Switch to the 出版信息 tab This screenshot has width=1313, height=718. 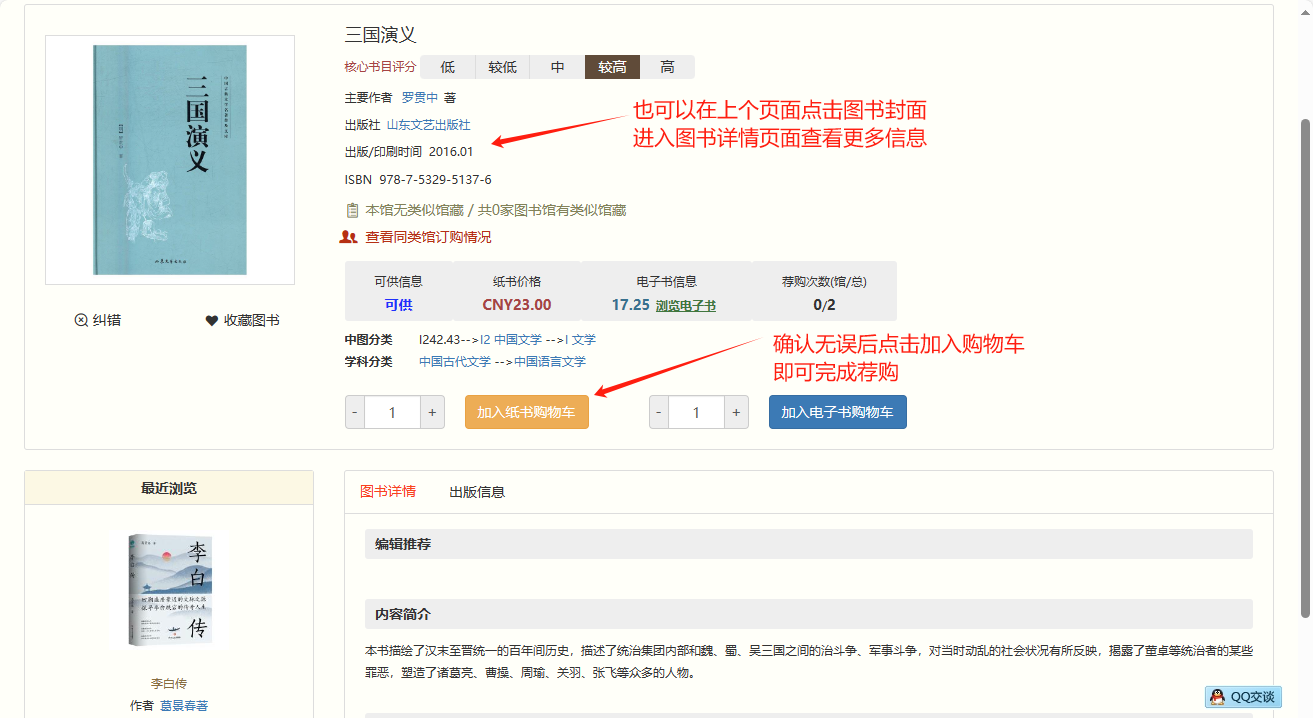[477, 491]
